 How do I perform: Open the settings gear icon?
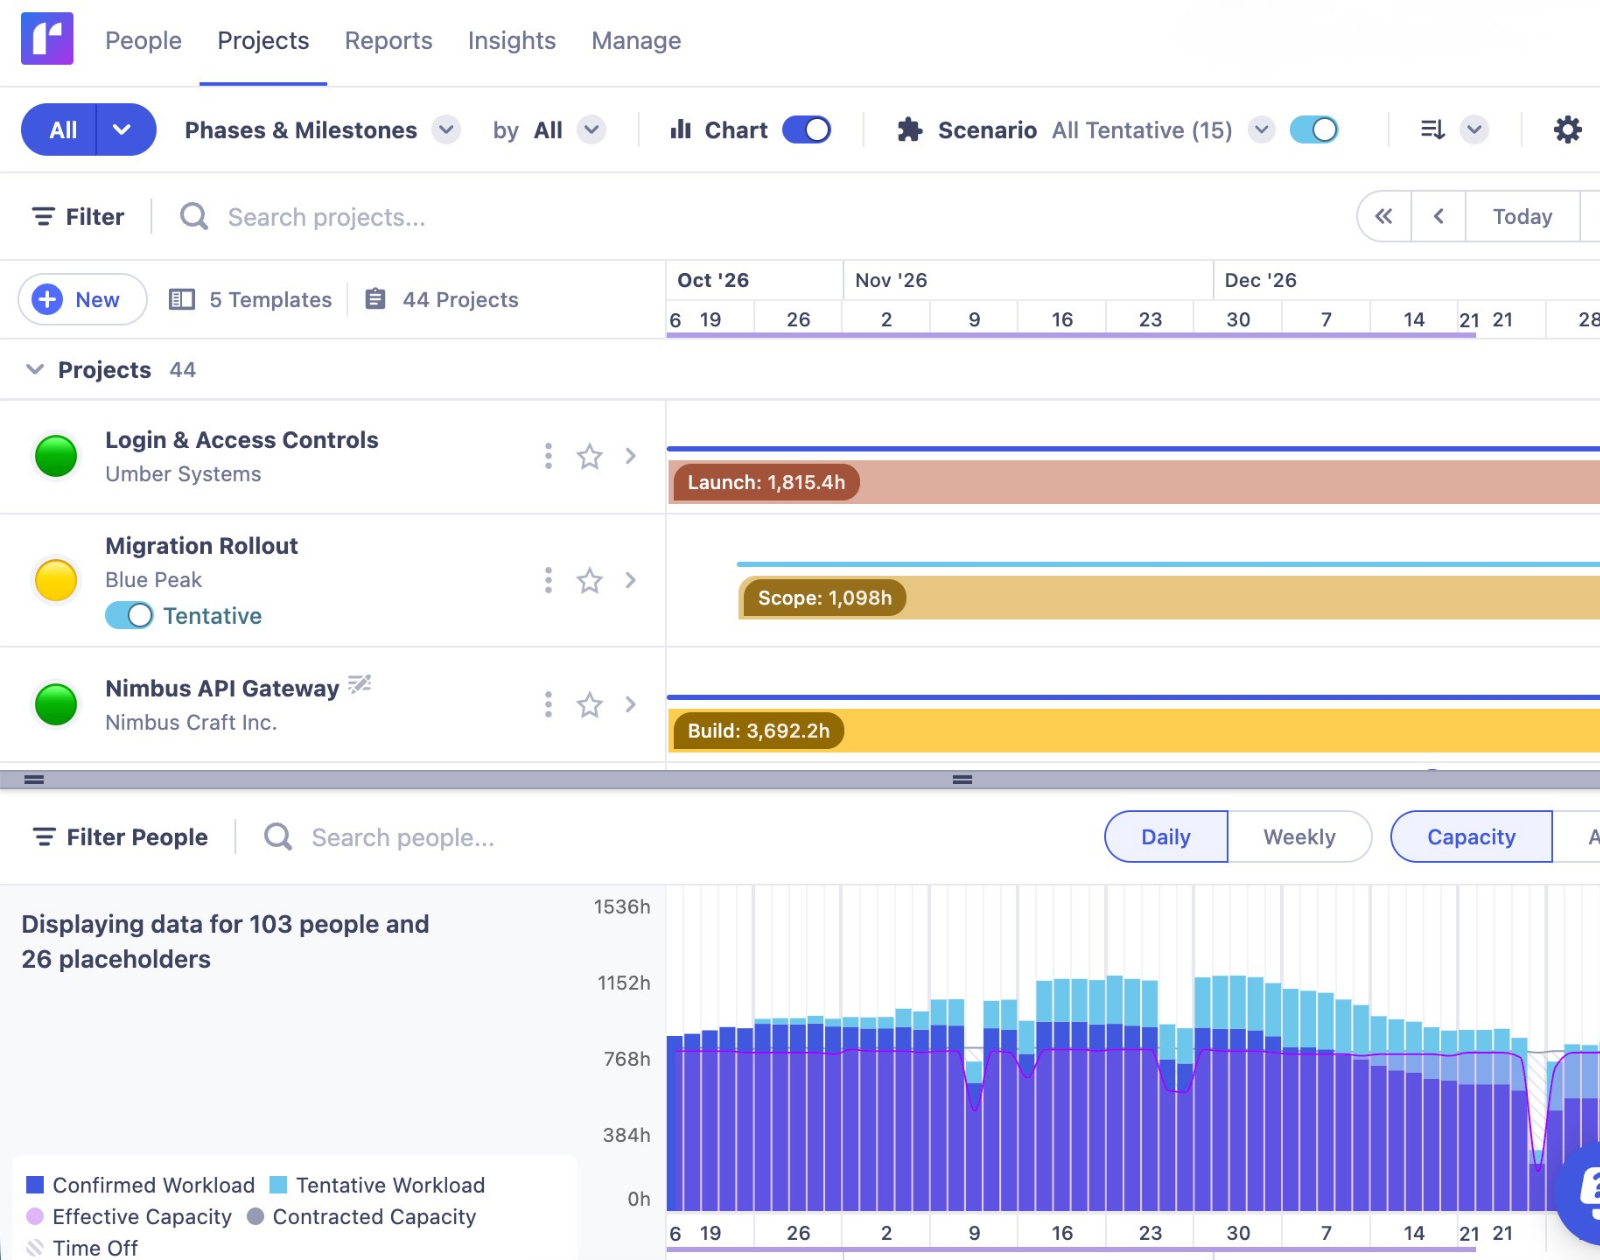(x=1567, y=130)
